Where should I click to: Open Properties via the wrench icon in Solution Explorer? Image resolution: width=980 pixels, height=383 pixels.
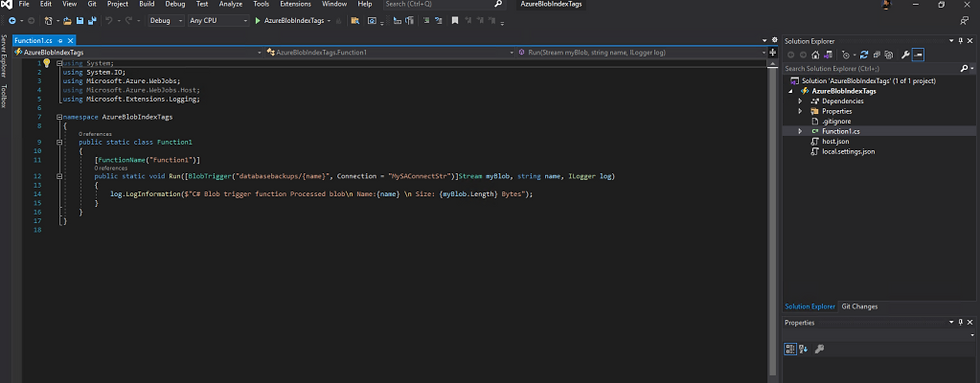pyautogui.click(x=905, y=55)
